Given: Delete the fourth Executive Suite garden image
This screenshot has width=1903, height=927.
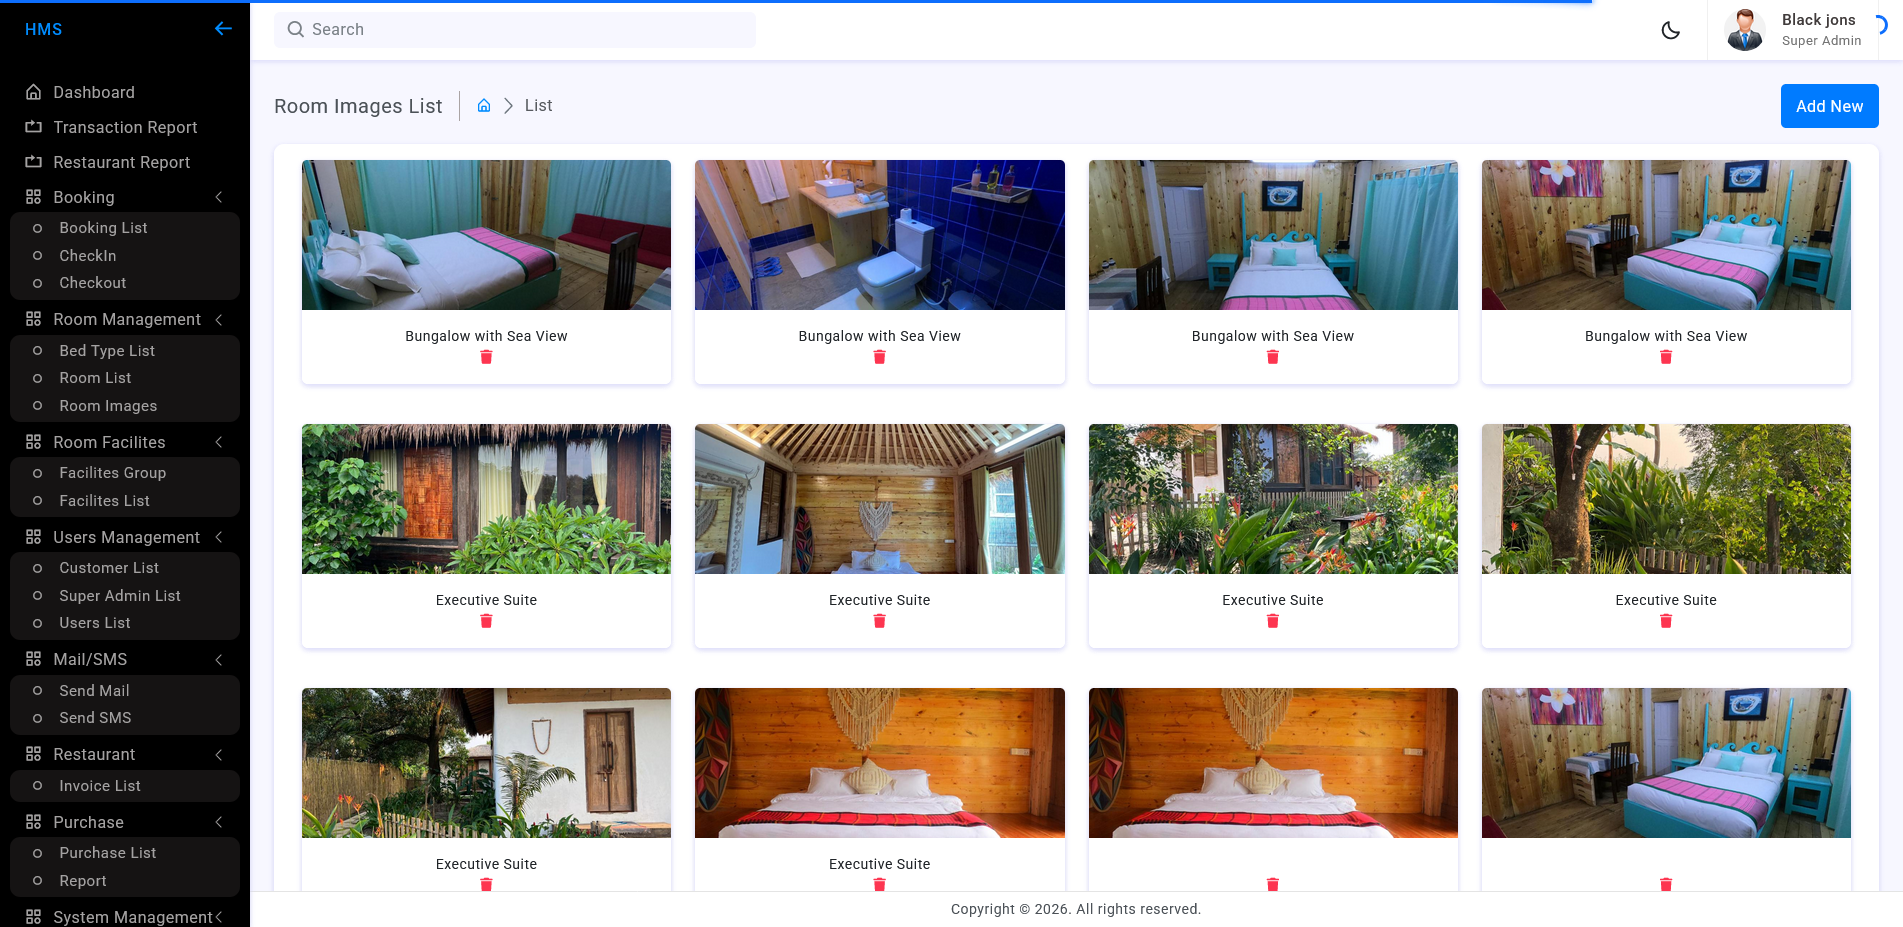Looking at the screenshot, I should click(1666, 621).
